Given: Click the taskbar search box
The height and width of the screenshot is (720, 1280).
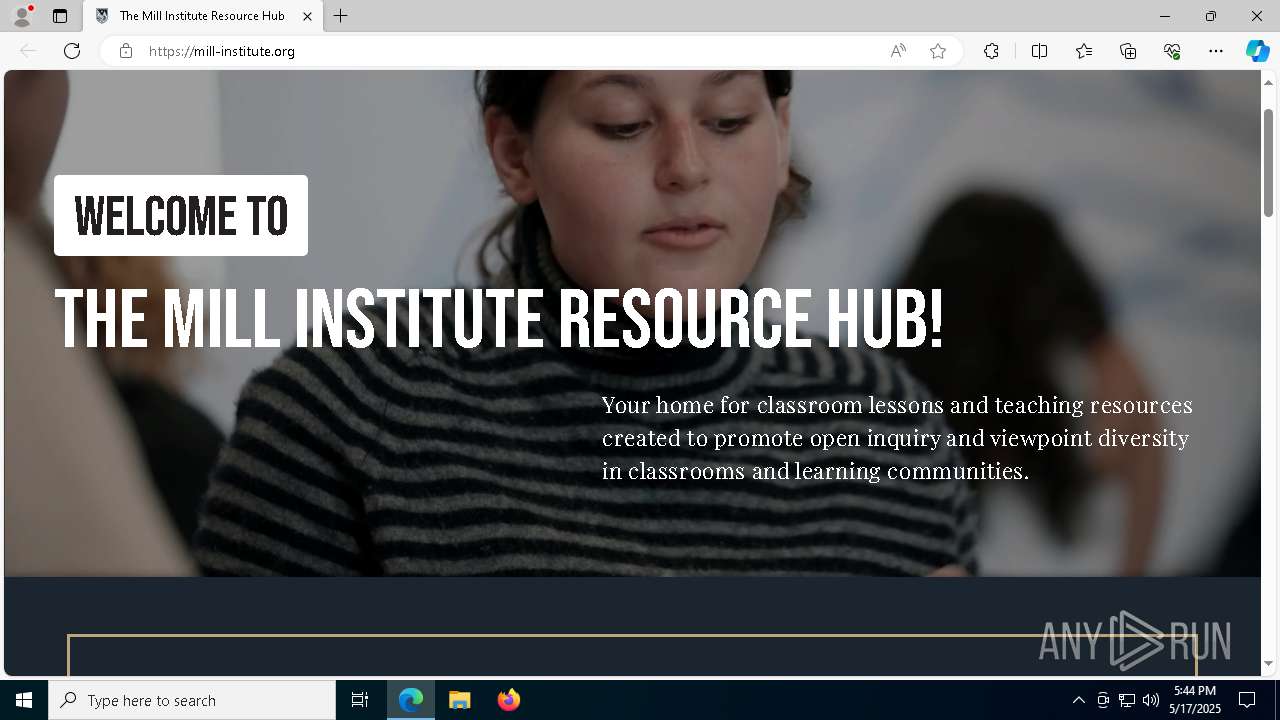Looking at the screenshot, I should pyautogui.click(x=192, y=700).
